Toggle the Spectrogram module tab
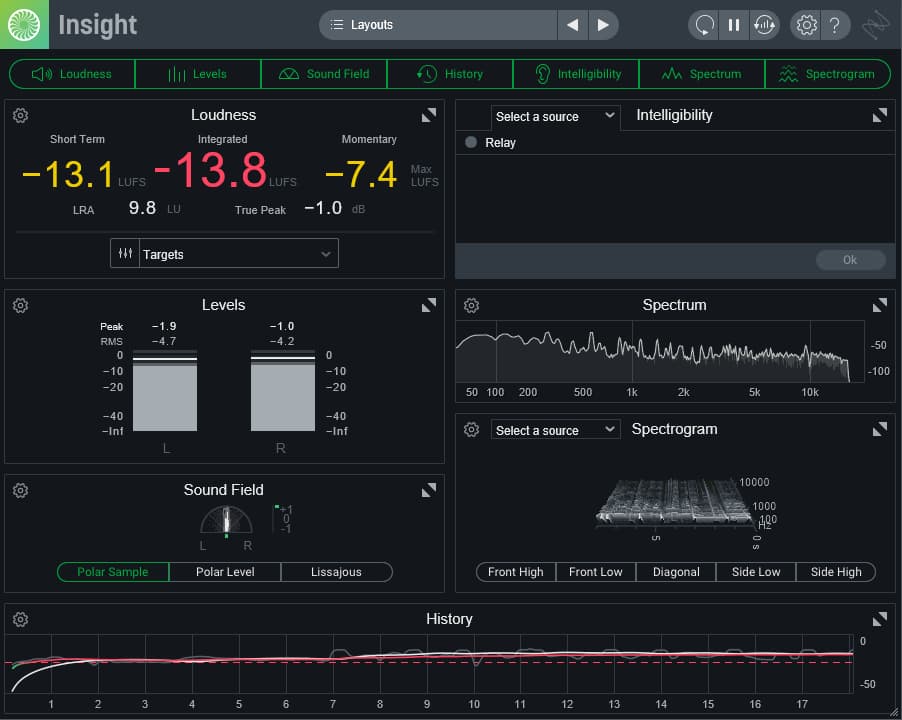Viewport: 902px width, 720px height. point(828,74)
